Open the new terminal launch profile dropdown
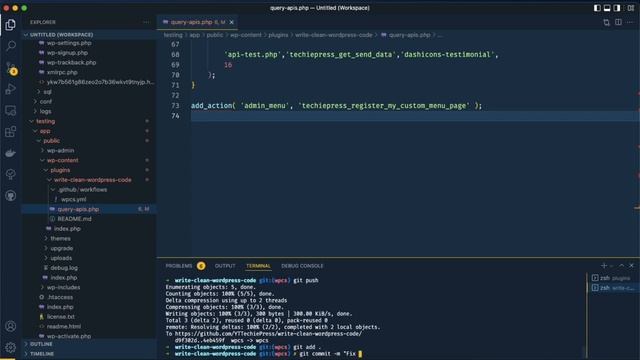 point(611,266)
